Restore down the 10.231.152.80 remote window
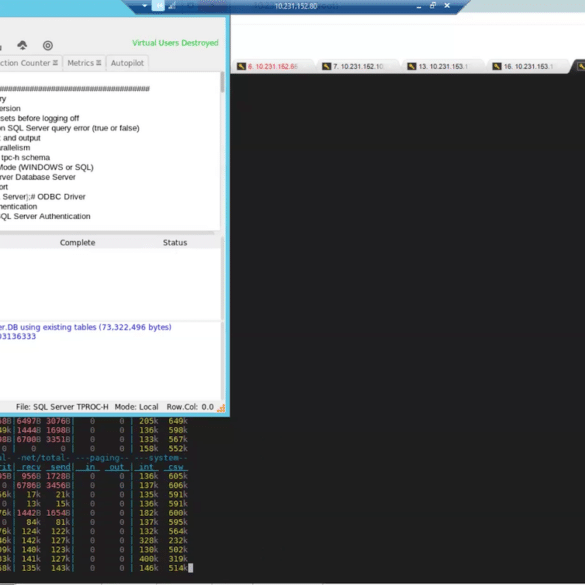Viewport: 585px width, 585px height. (433, 6)
